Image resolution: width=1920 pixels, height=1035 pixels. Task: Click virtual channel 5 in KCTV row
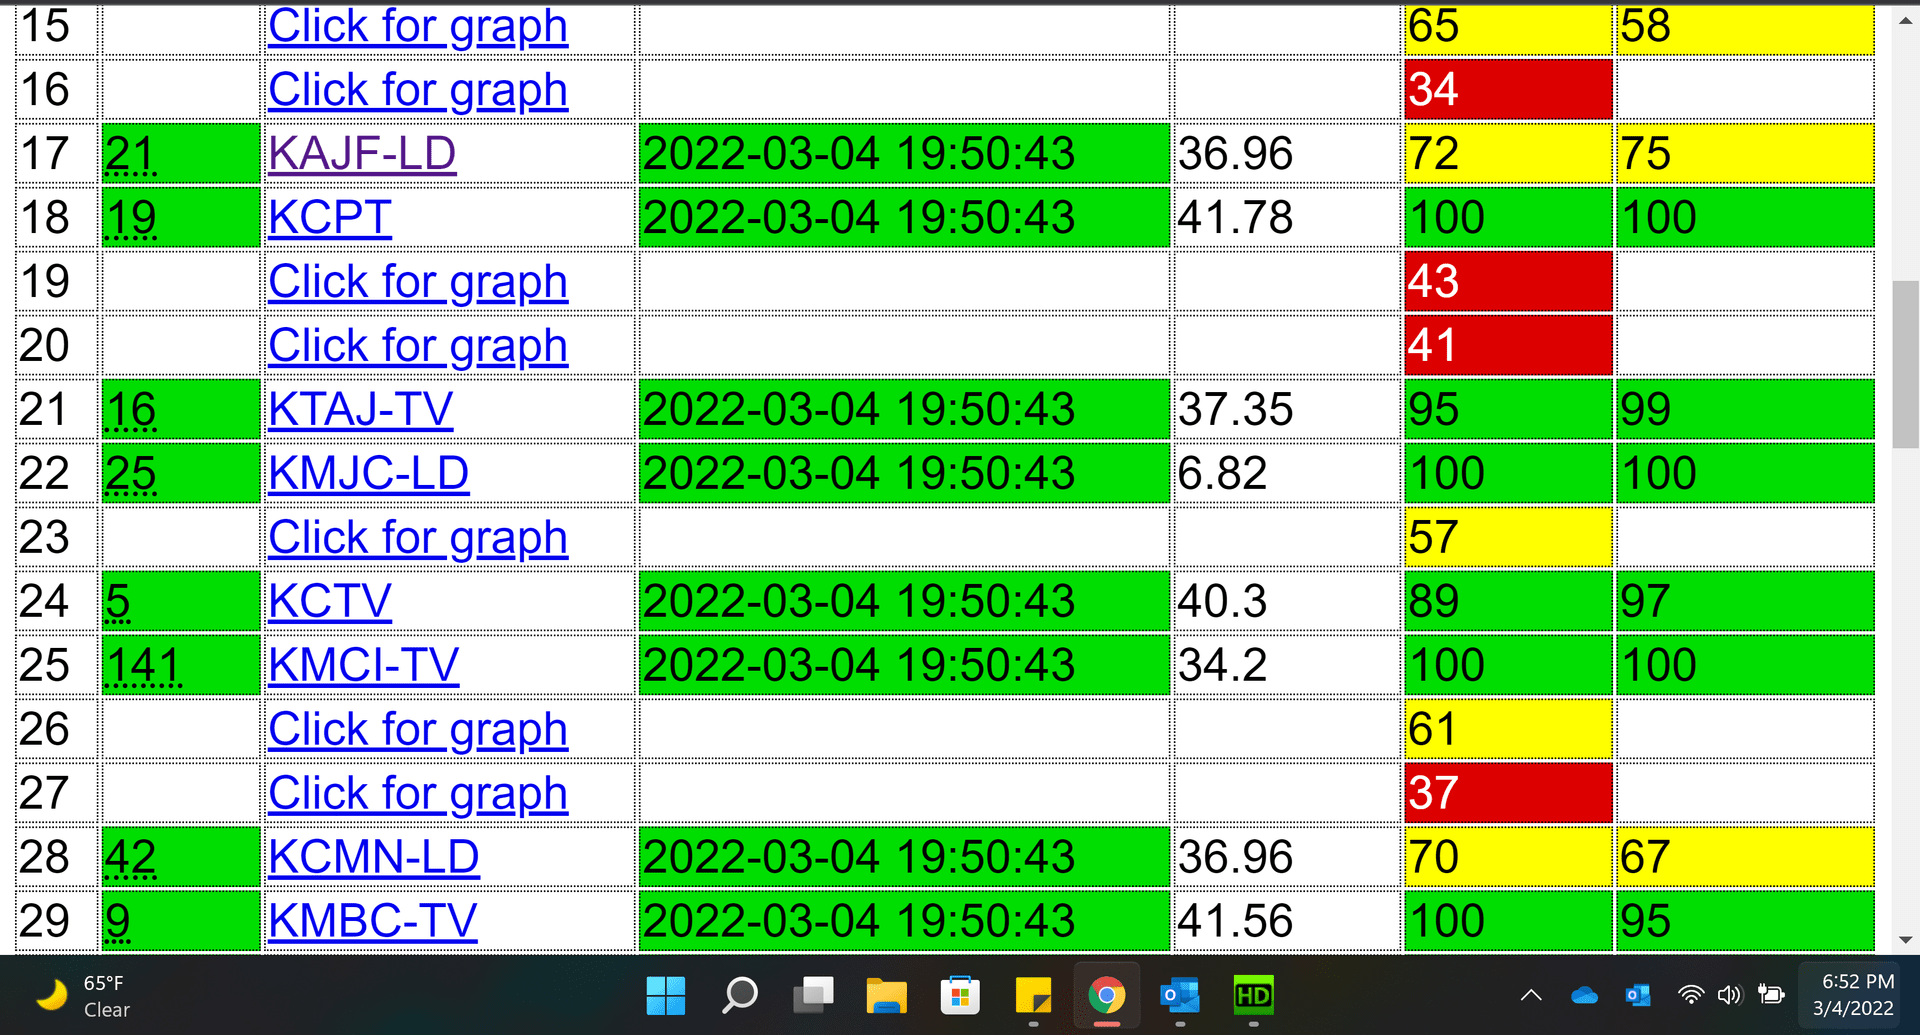point(118,602)
